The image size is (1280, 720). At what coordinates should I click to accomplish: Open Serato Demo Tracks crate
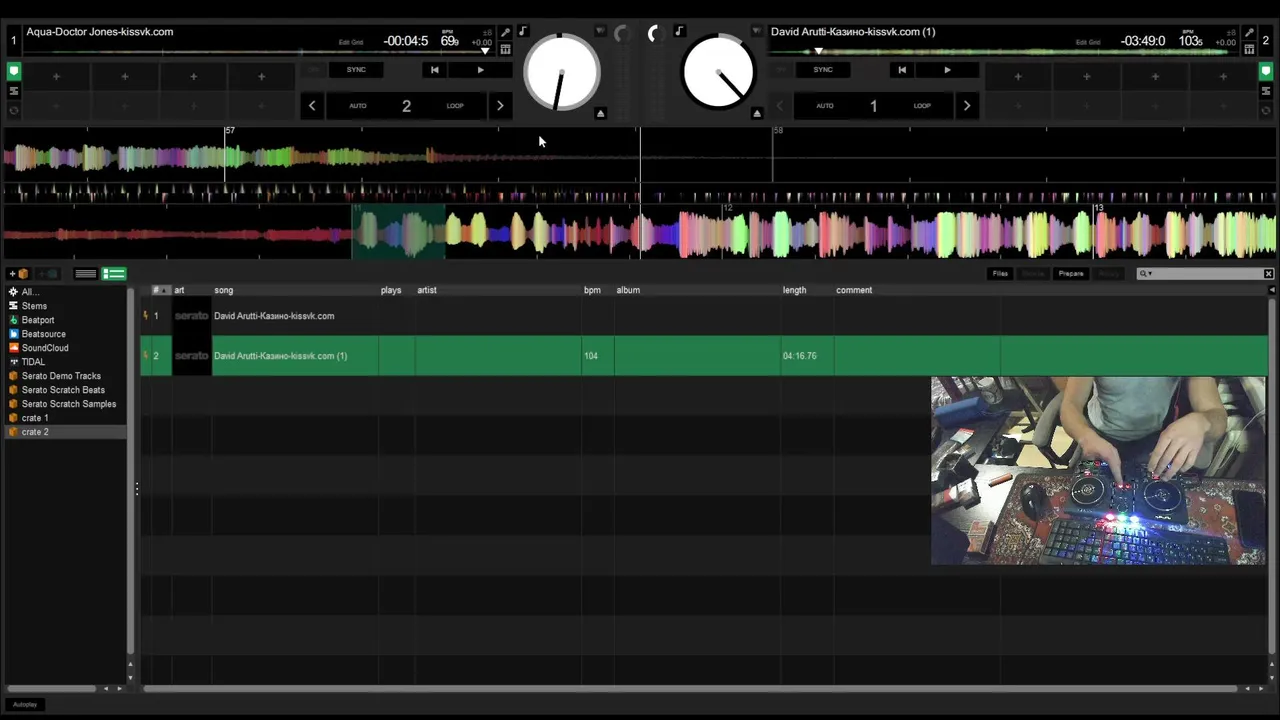click(61, 376)
